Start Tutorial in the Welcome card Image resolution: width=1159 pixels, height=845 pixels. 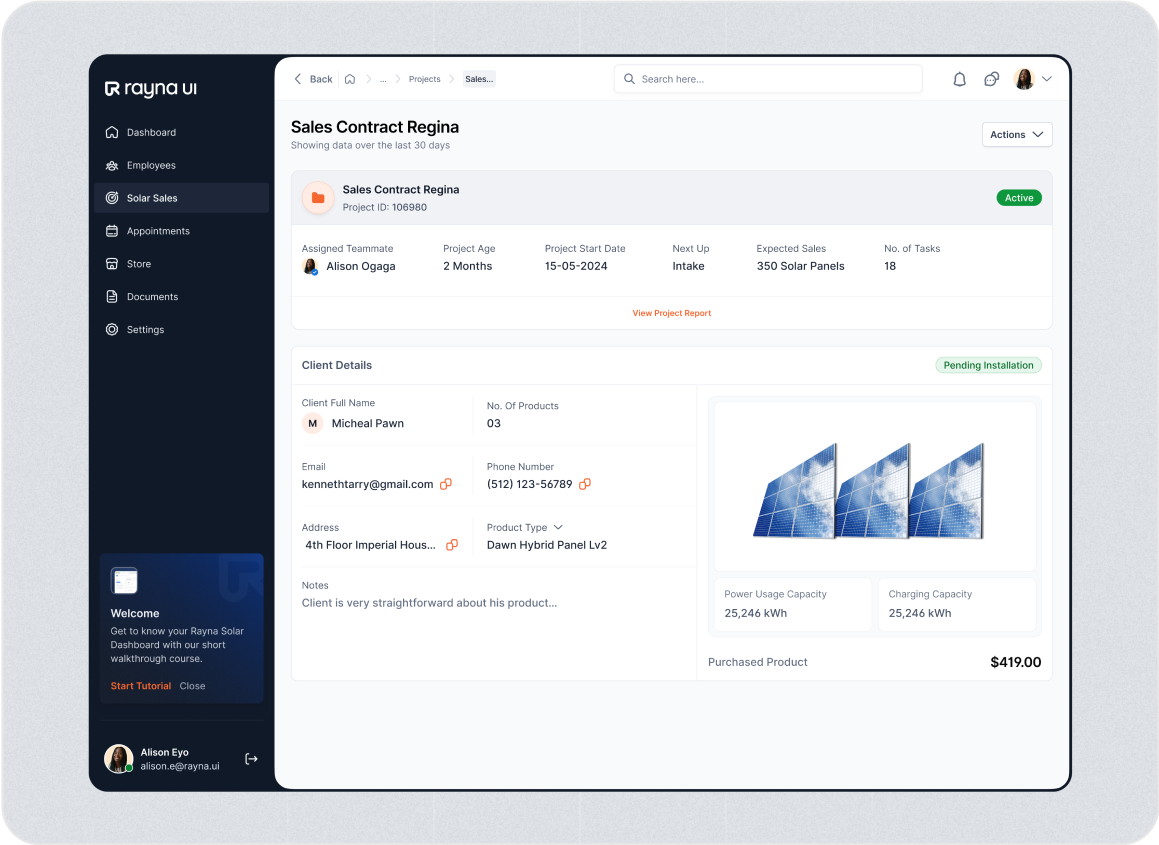coord(140,686)
